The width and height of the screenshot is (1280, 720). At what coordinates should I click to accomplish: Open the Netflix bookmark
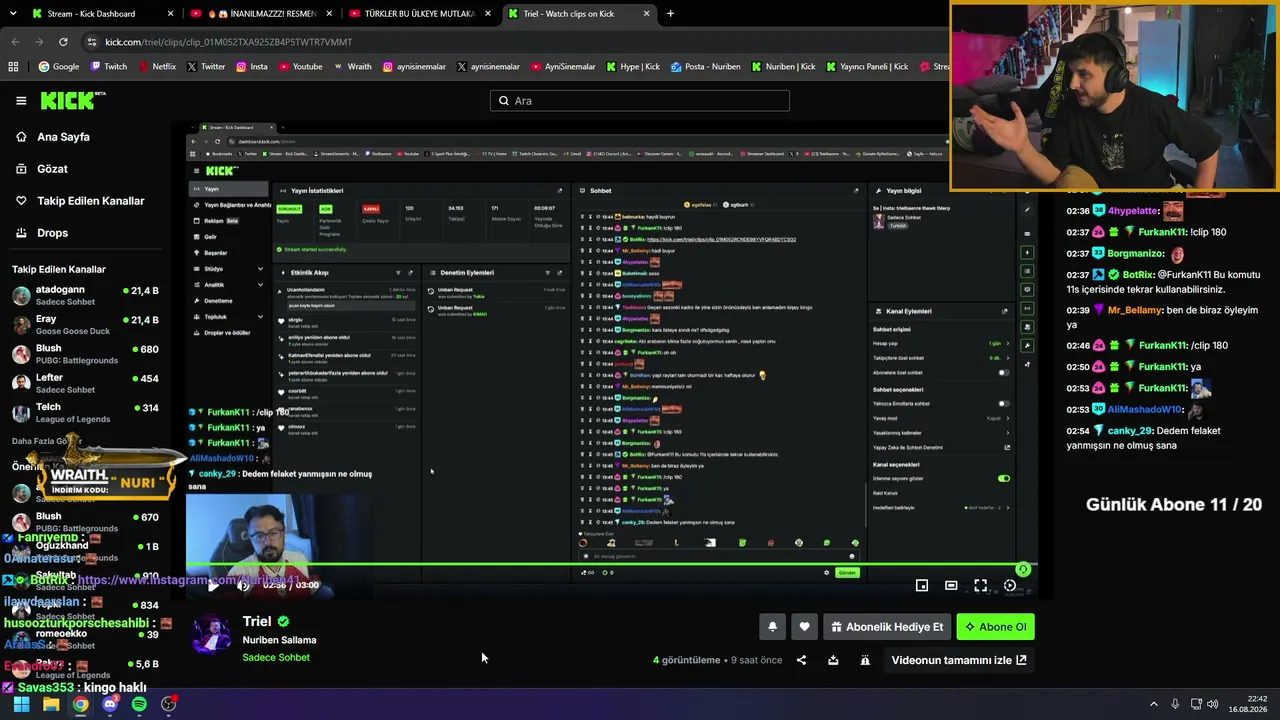click(x=157, y=67)
